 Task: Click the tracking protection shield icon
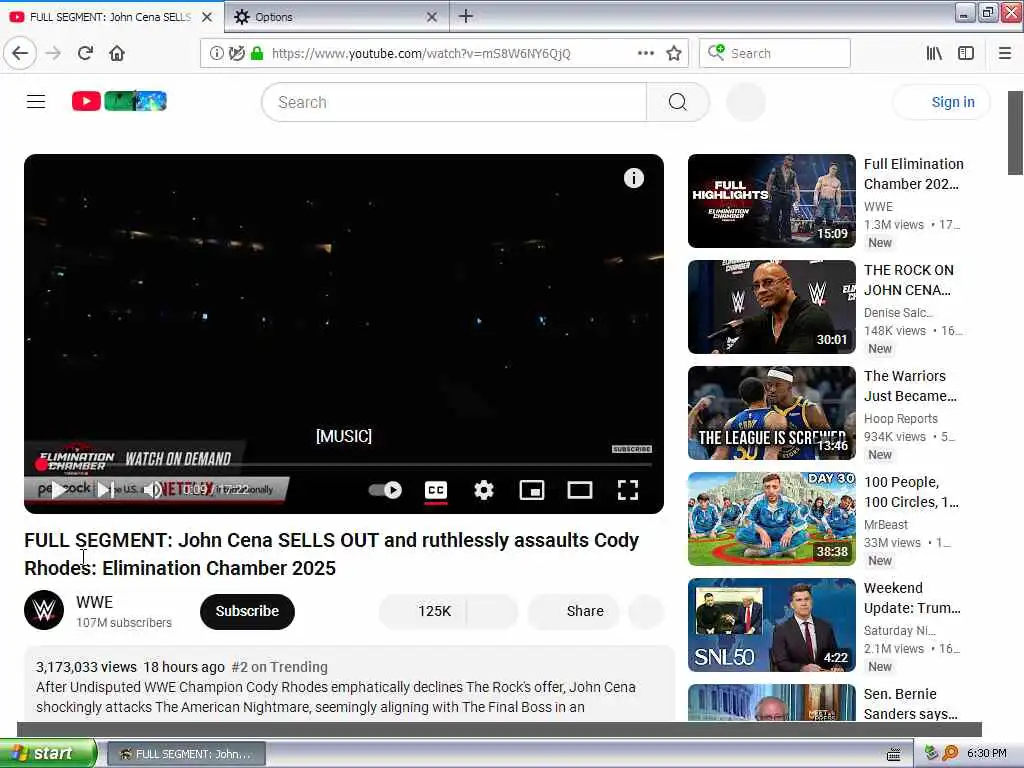tap(236, 54)
